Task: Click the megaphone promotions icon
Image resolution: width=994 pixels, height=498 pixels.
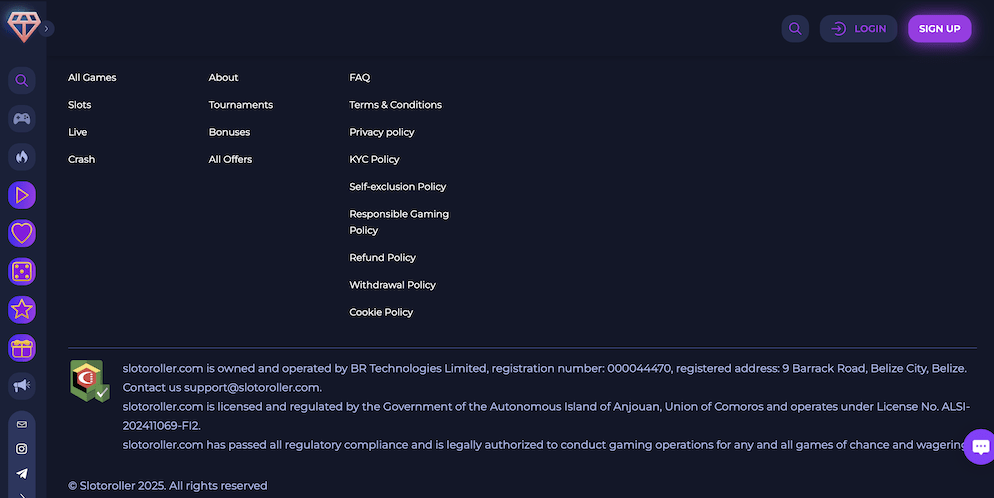Action: tap(22, 385)
